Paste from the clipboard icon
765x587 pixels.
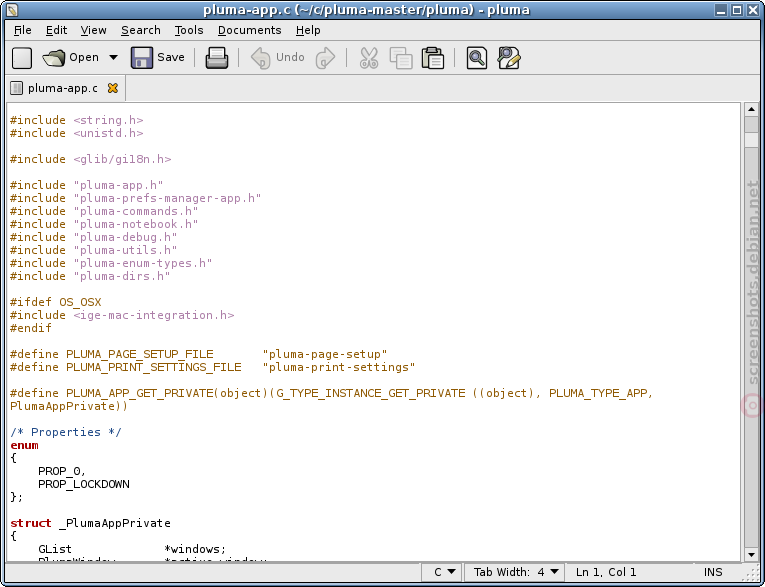coord(432,58)
